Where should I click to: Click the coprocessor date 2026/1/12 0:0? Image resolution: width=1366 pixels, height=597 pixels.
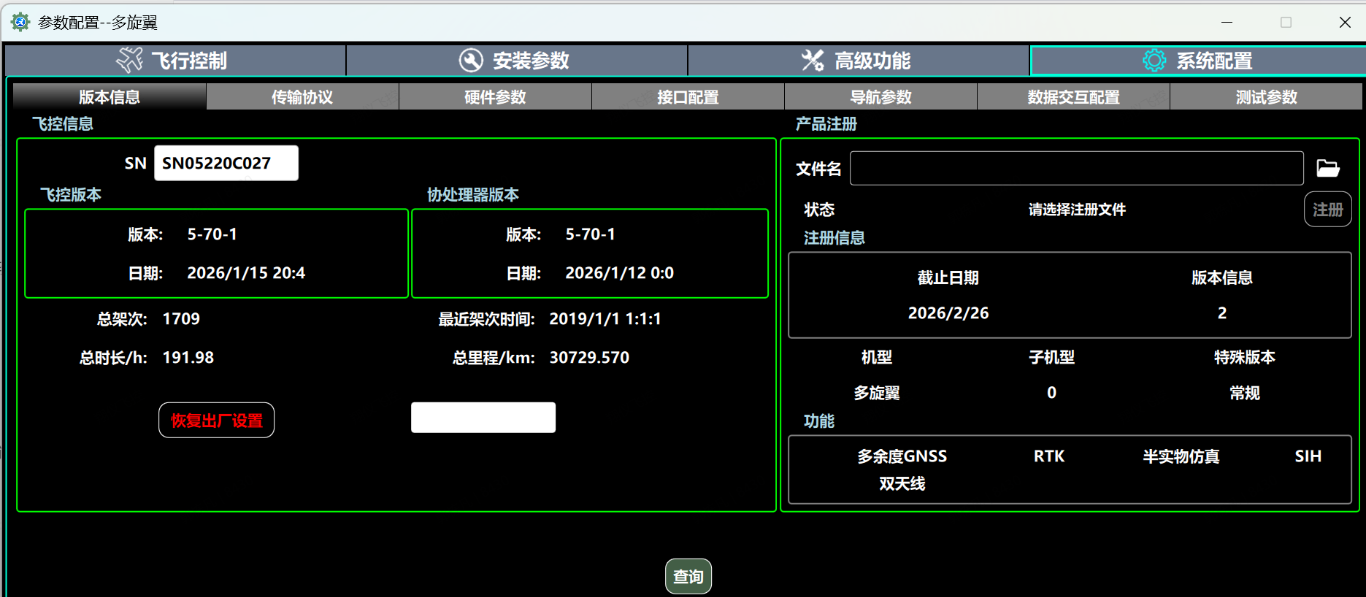click(619, 272)
